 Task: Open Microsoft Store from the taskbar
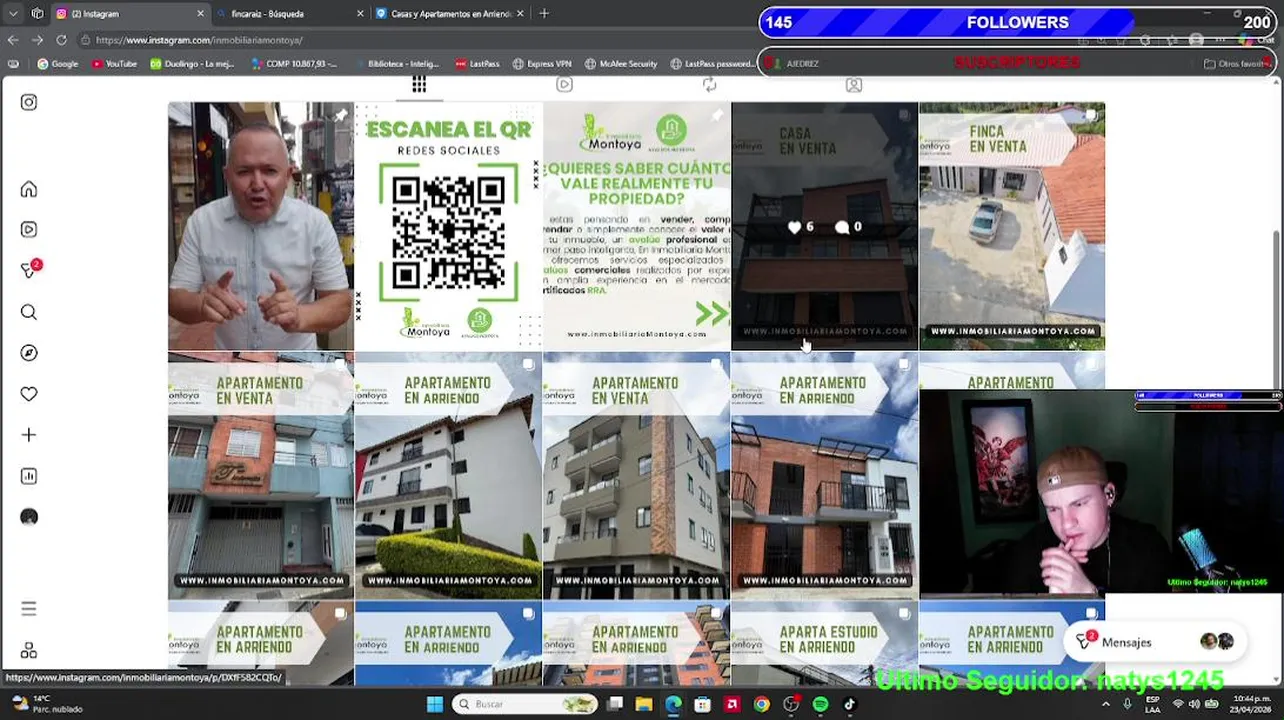coord(703,704)
